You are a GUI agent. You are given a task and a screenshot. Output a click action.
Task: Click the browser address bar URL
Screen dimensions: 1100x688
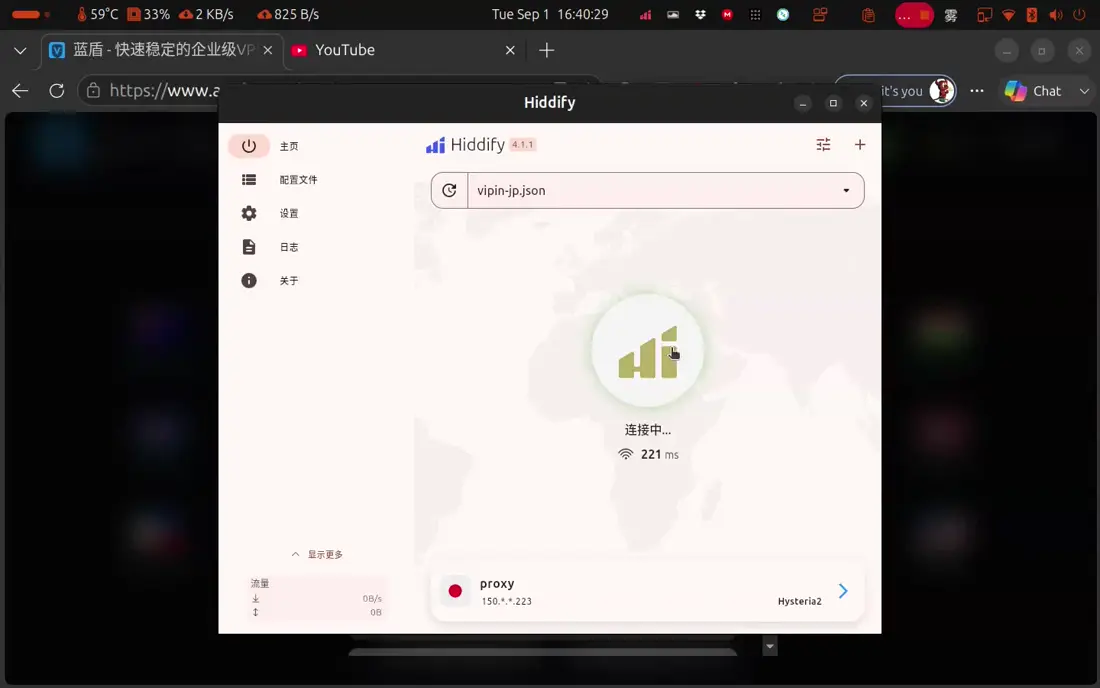tap(165, 90)
